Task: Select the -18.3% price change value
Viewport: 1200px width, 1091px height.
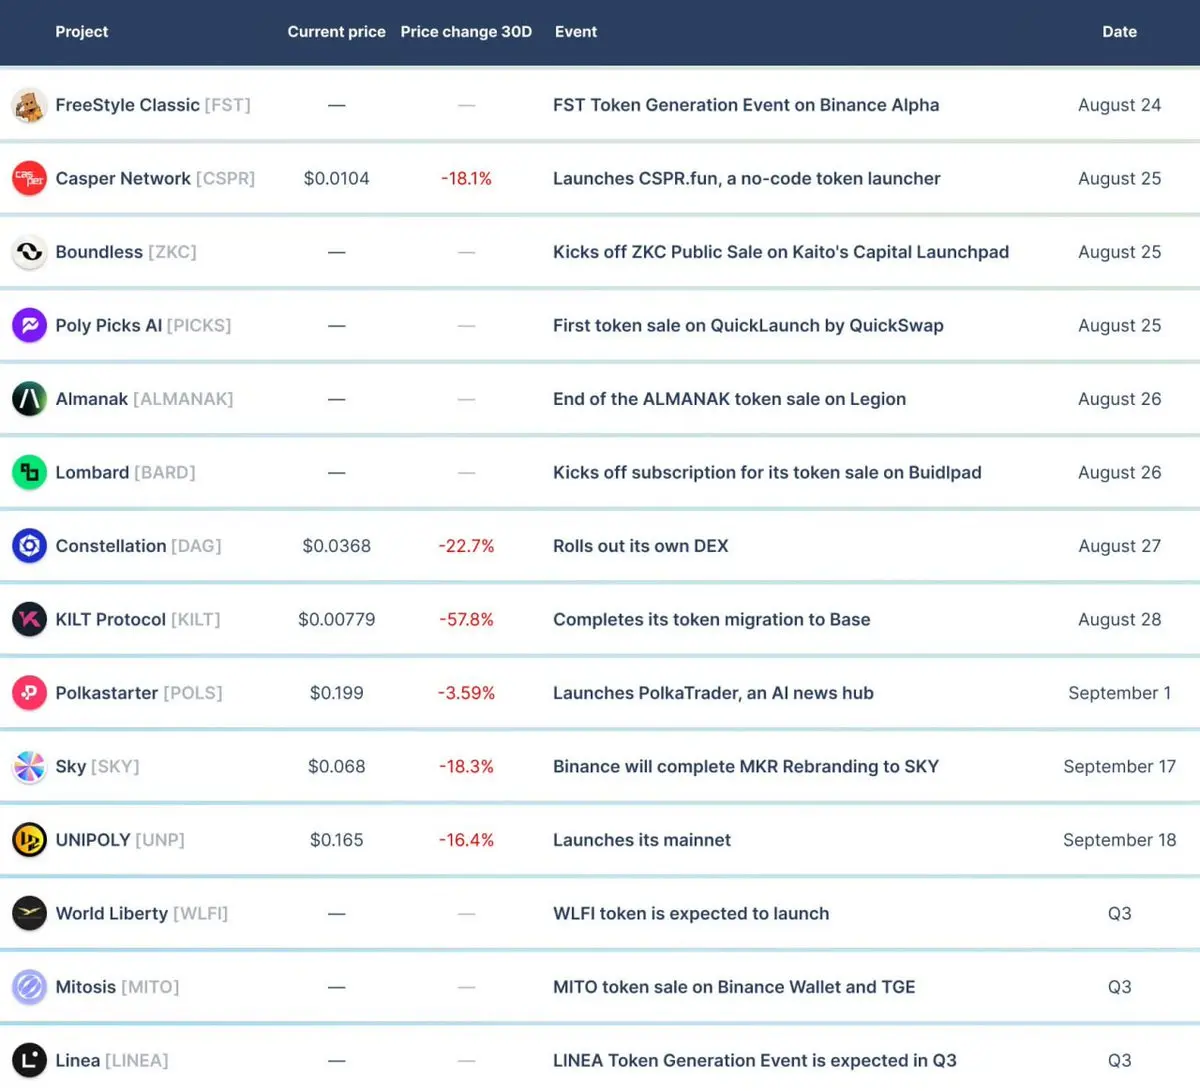Action: click(x=466, y=766)
